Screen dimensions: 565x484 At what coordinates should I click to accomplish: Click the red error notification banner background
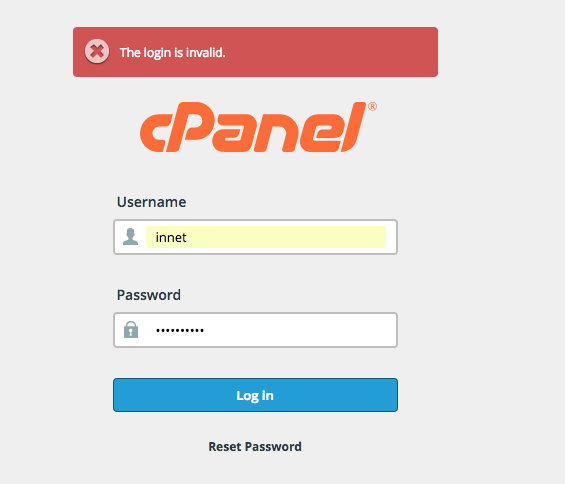pyautogui.click(x=324, y=52)
